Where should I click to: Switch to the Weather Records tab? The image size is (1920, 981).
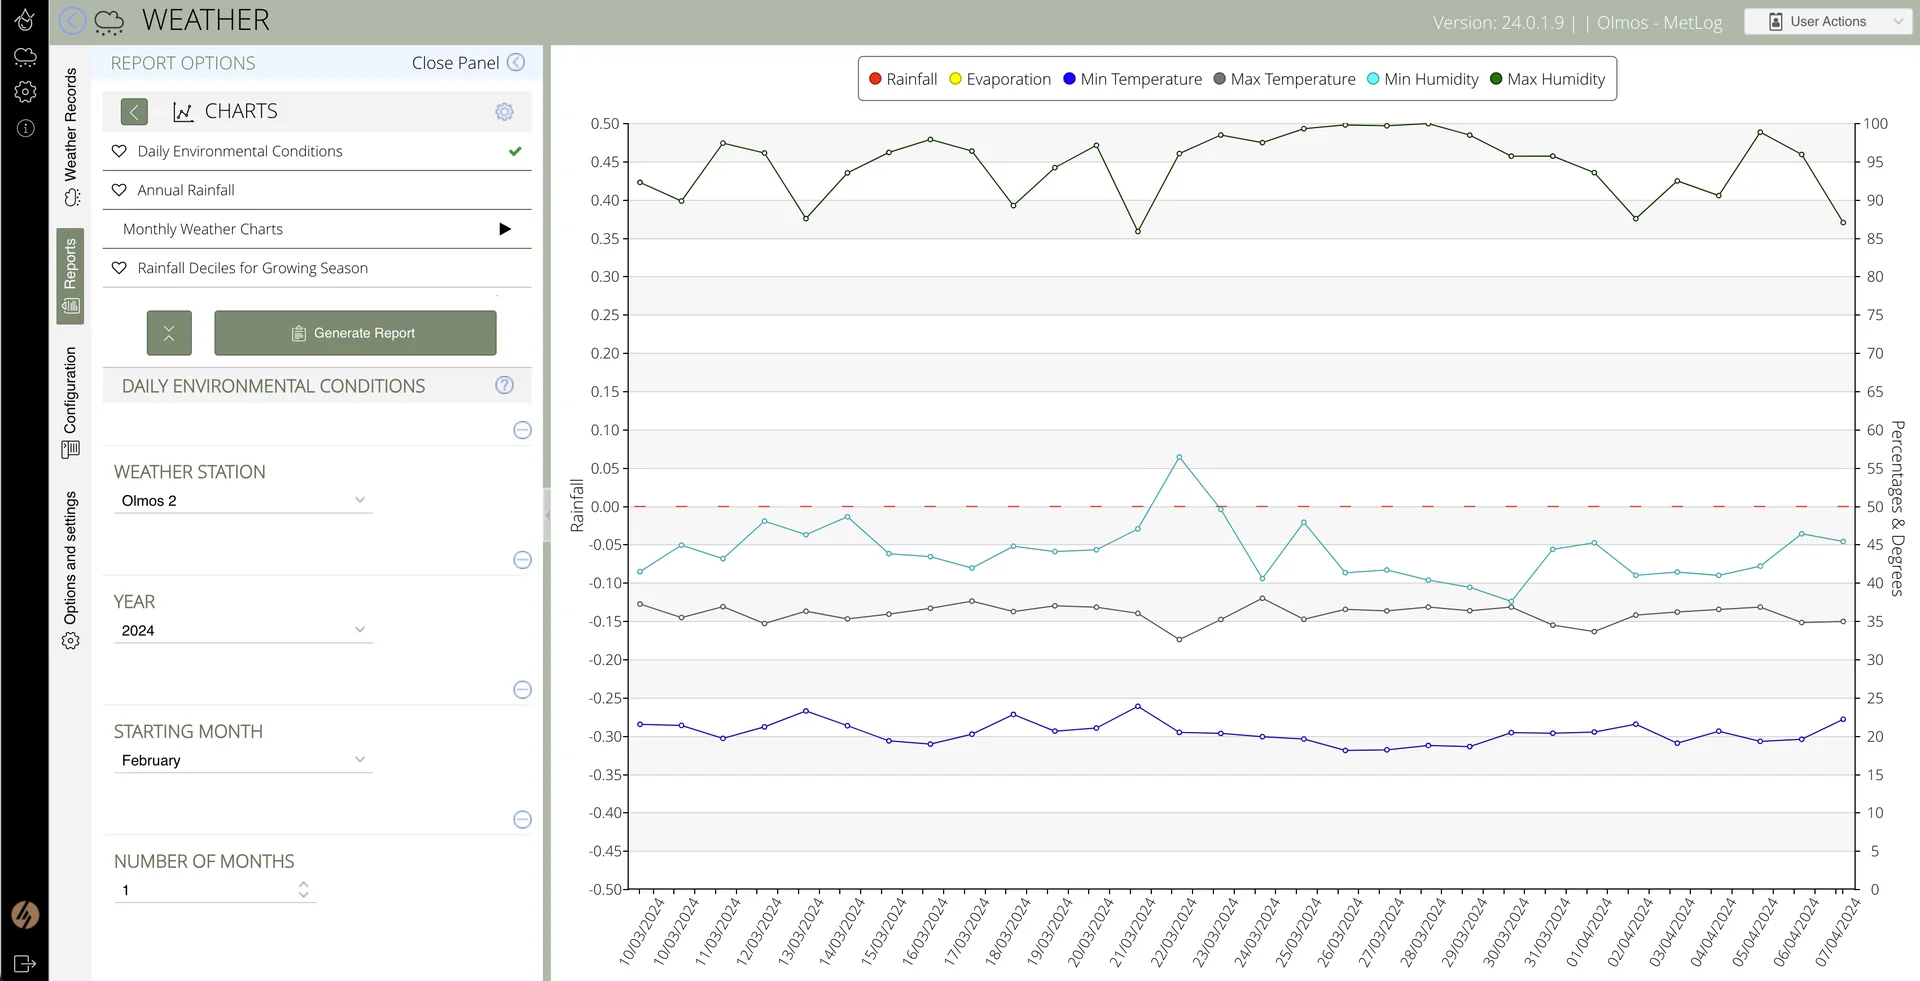tap(70, 137)
